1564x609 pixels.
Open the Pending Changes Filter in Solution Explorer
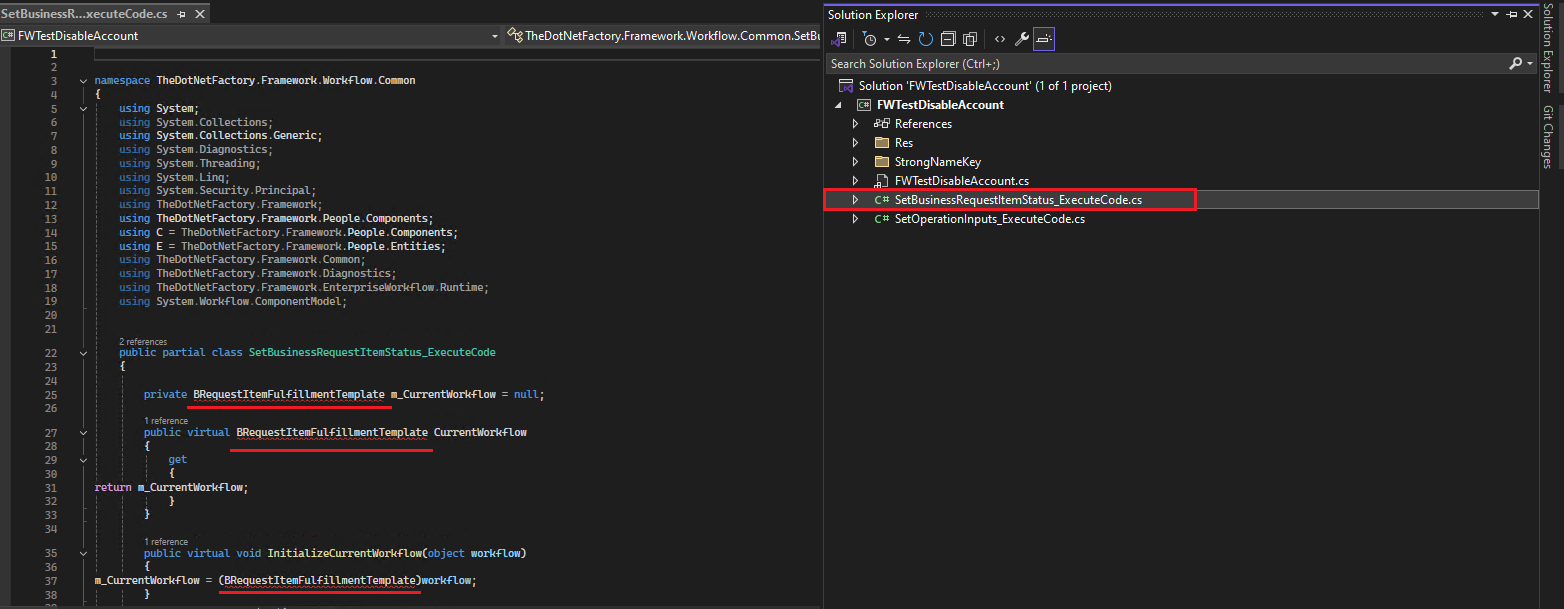pyautogui.click(x=870, y=39)
